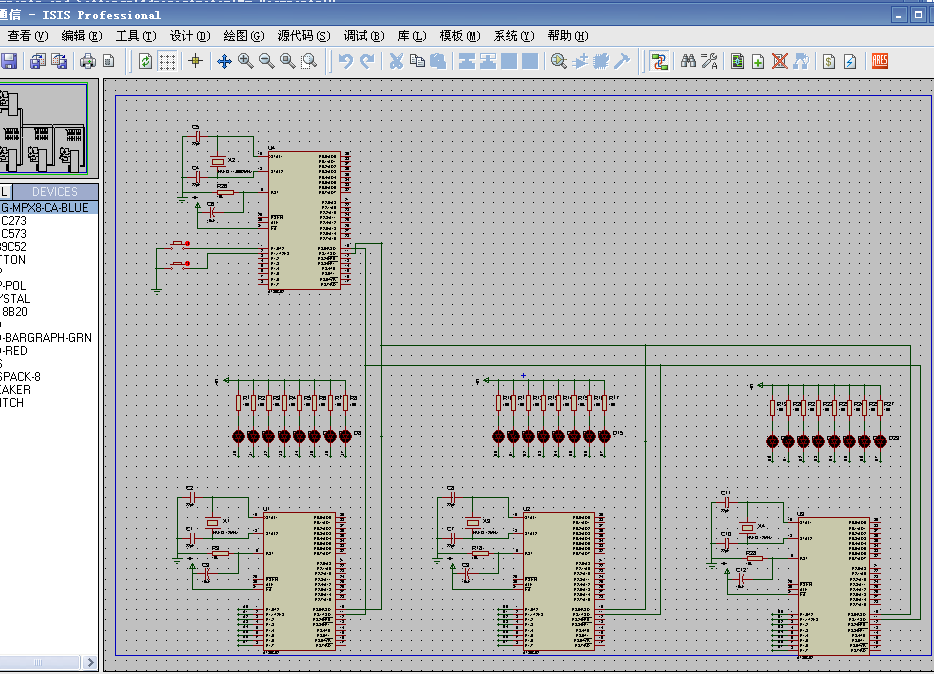Click the device list scrollbar right arrow
Screen dimensions: 934x674
tap(90, 662)
